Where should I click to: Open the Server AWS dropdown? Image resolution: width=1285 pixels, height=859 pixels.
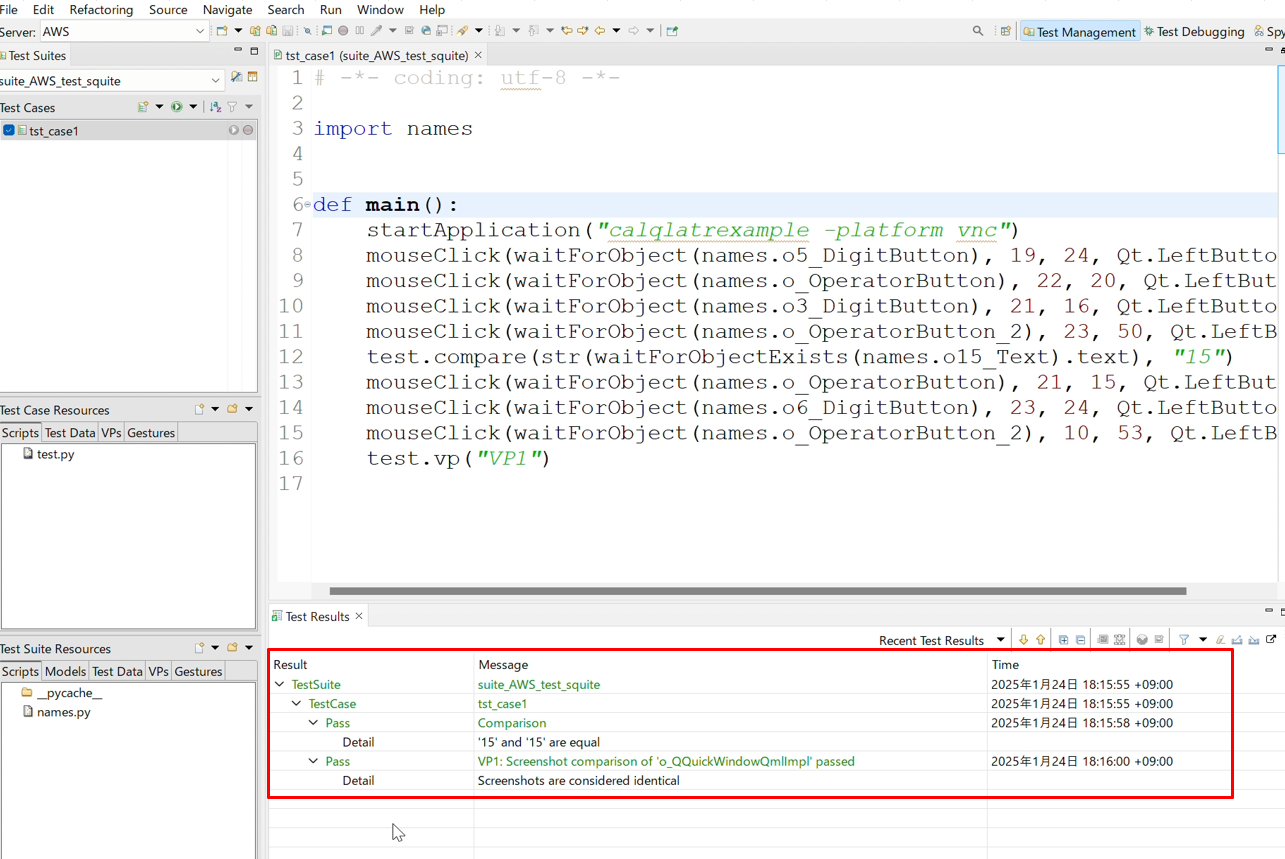(x=200, y=32)
